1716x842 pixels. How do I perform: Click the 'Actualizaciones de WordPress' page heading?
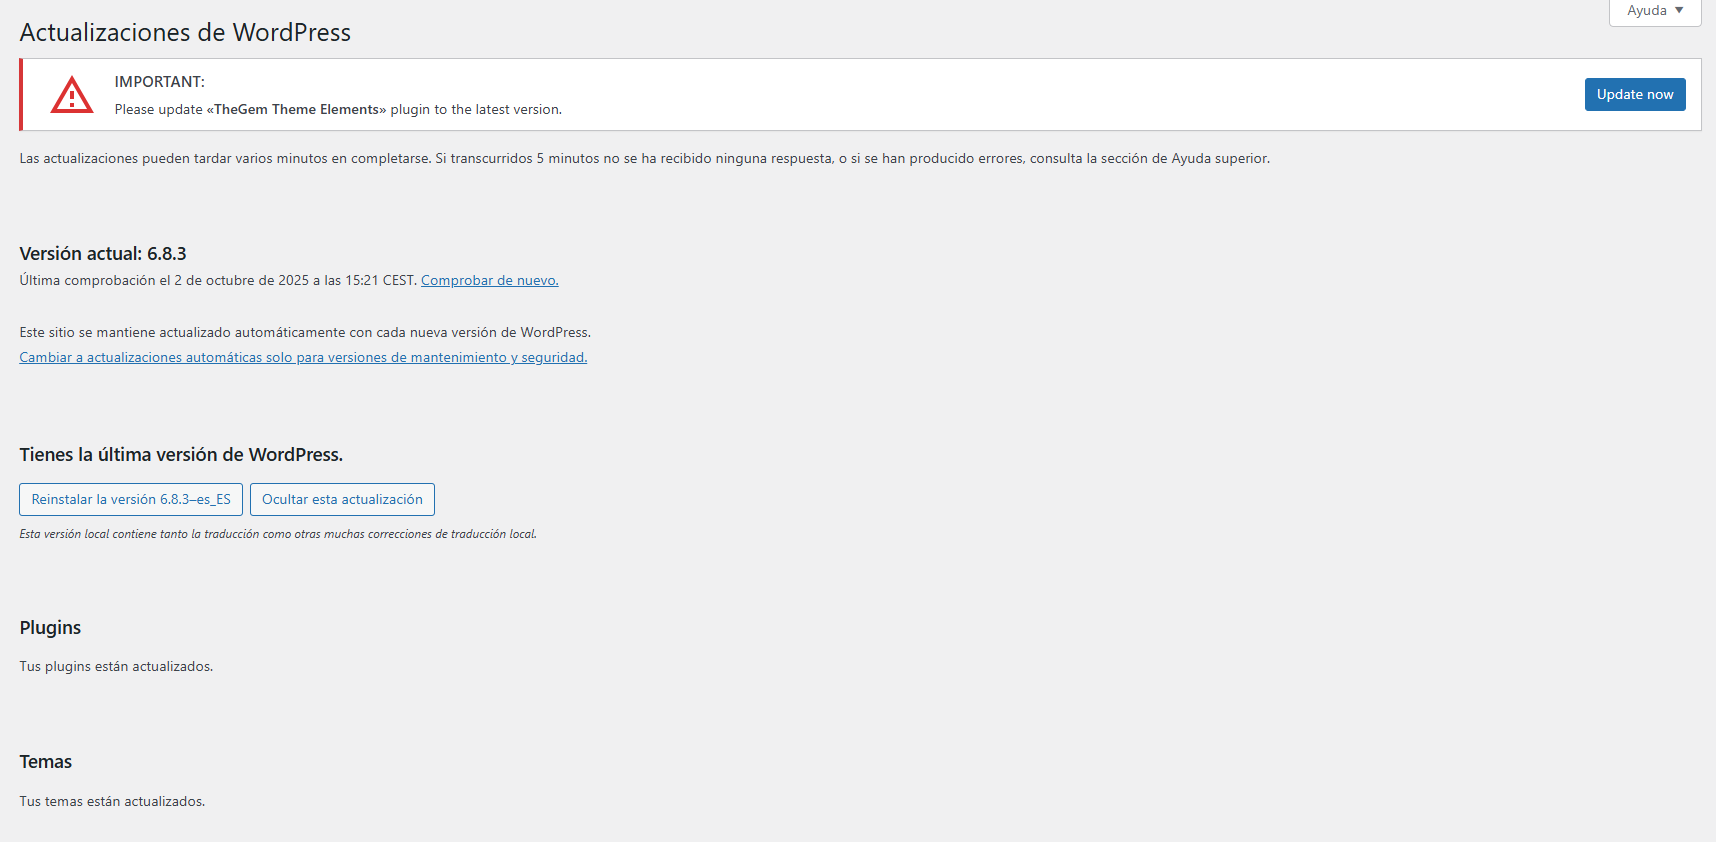point(185,32)
